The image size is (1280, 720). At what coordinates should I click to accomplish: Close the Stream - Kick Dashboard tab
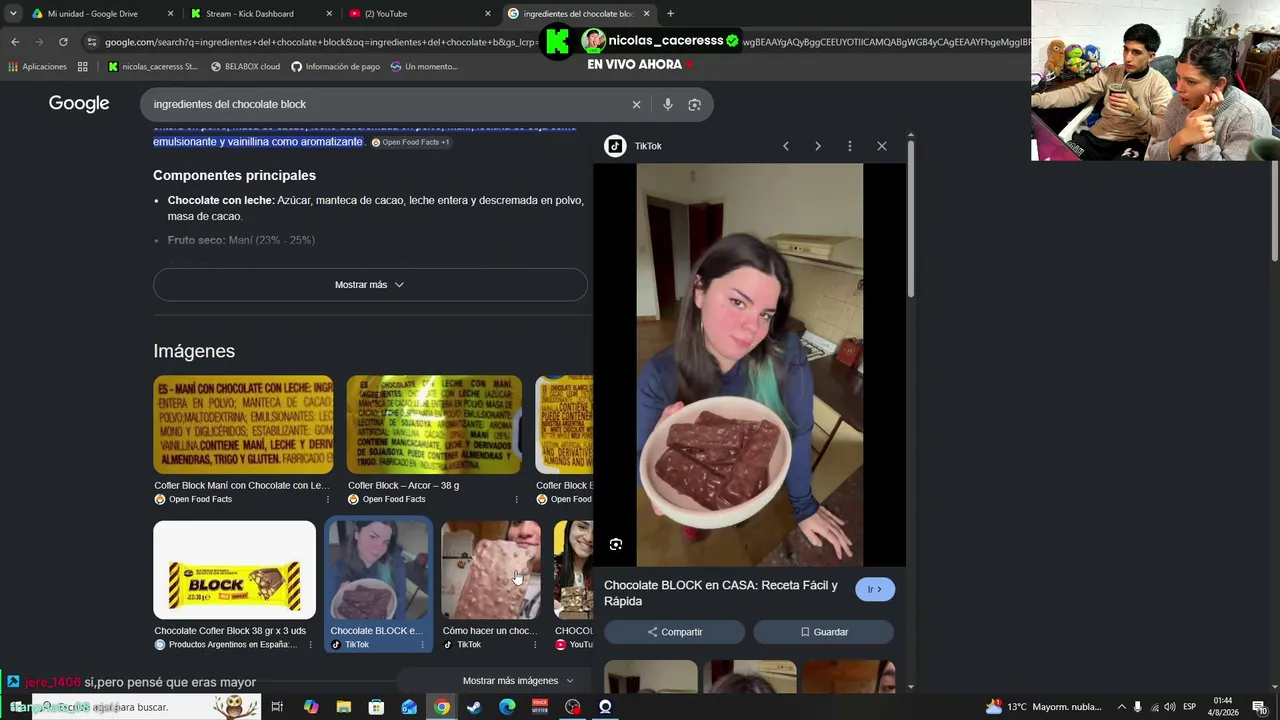pos(329,14)
